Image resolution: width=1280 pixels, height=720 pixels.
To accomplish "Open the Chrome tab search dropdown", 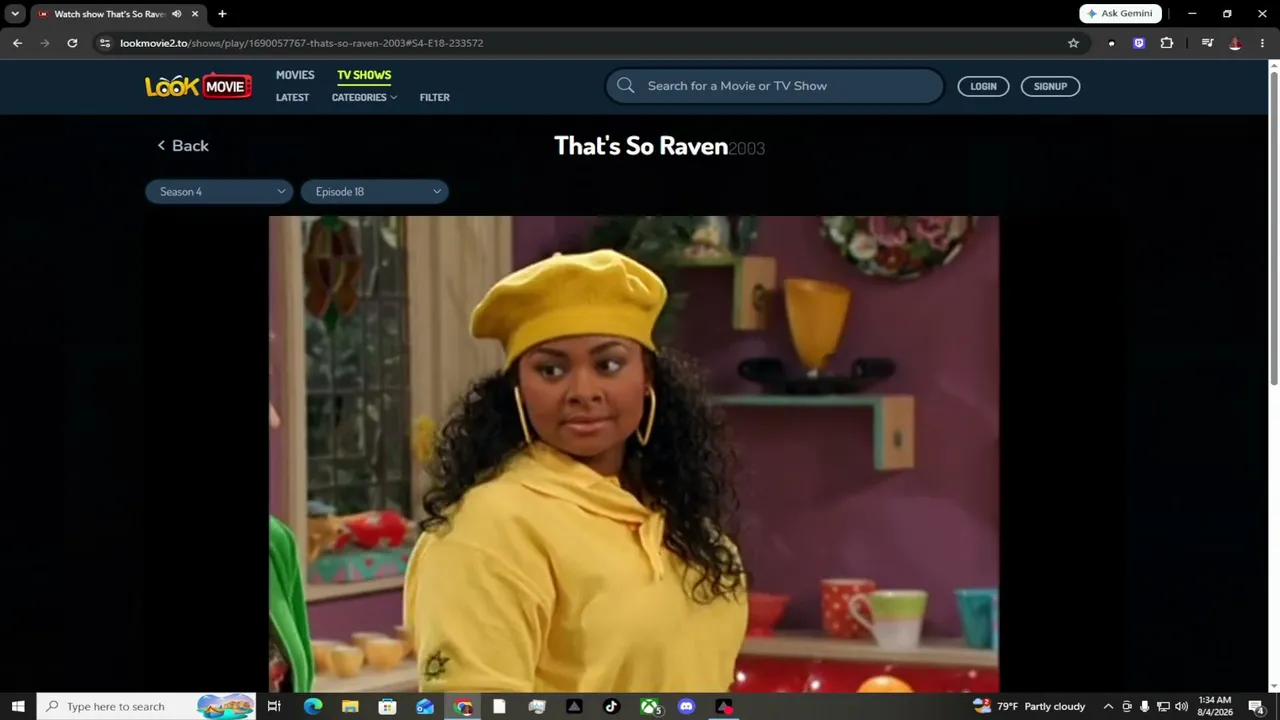I will [x=15, y=14].
